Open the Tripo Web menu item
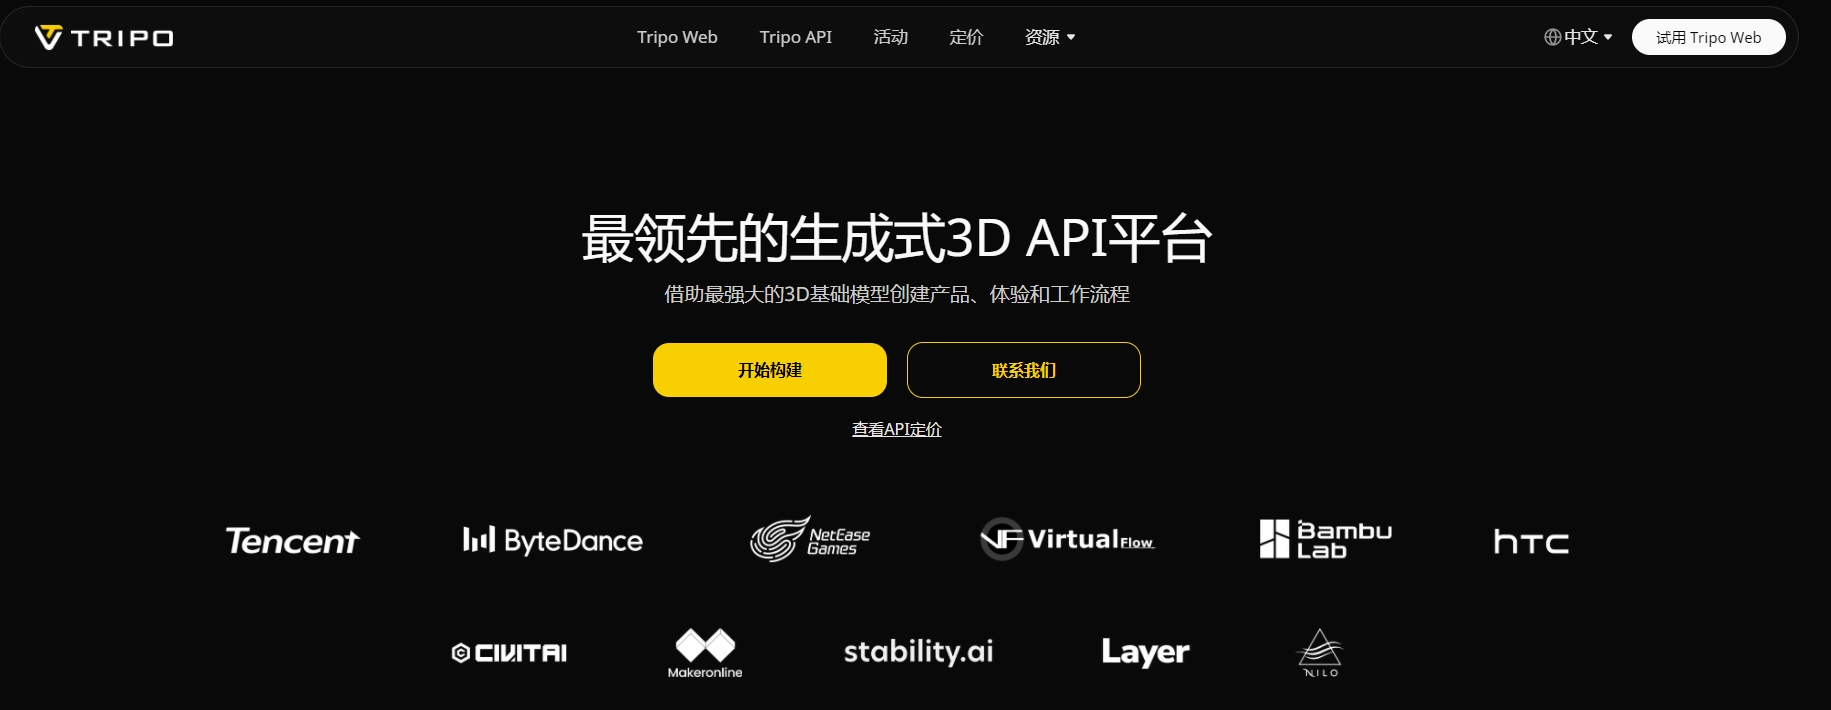 pyautogui.click(x=677, y=37)
